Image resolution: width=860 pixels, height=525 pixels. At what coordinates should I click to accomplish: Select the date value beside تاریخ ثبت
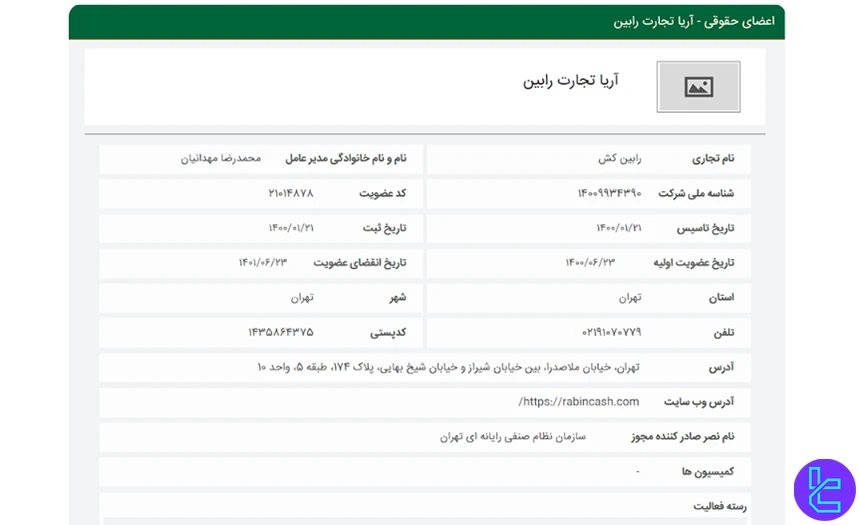tap(291, 228)
